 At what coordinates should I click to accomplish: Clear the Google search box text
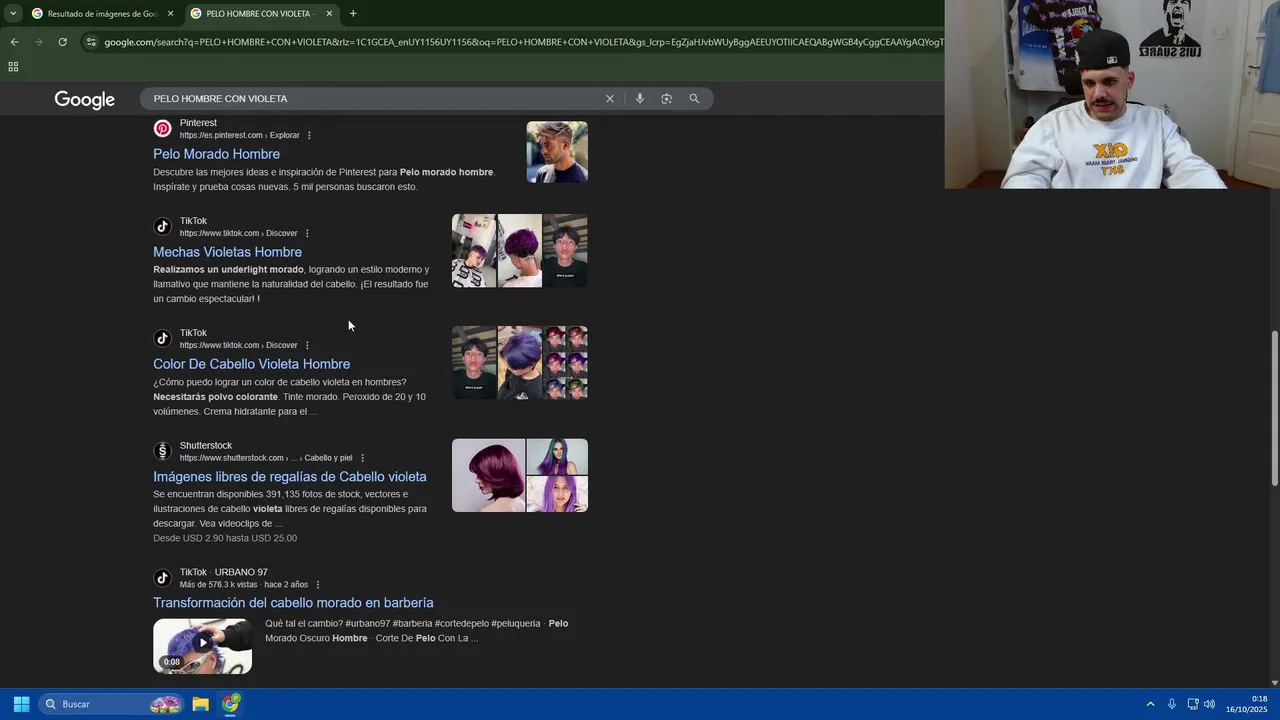point(609,99)
